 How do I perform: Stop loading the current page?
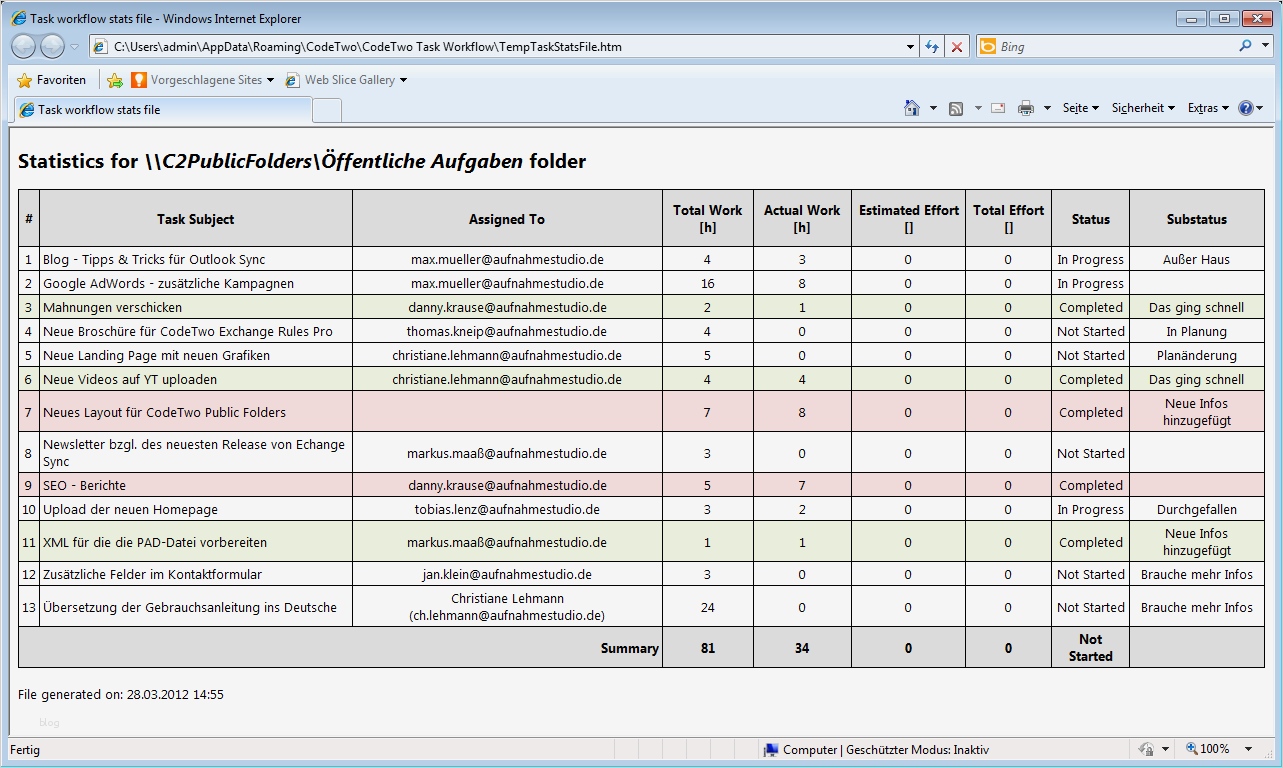click(x=957, y=46)
